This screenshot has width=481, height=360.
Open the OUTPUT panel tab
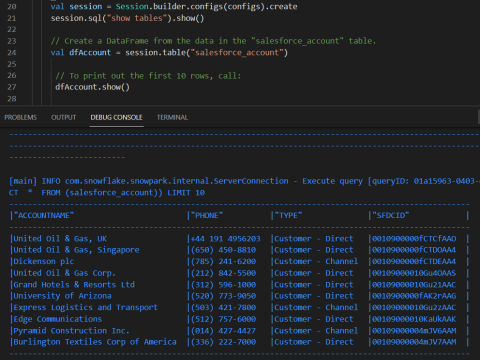coord(63,117)
